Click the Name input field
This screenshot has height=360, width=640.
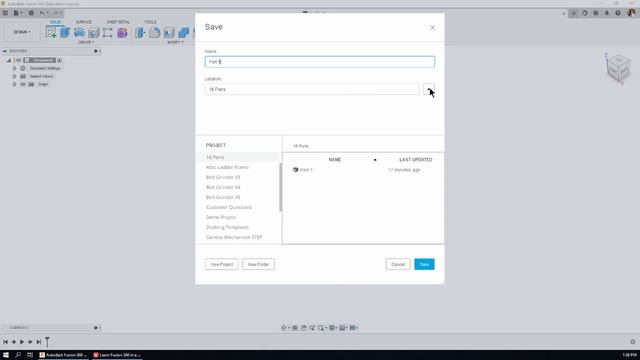[x=320, y=62]
